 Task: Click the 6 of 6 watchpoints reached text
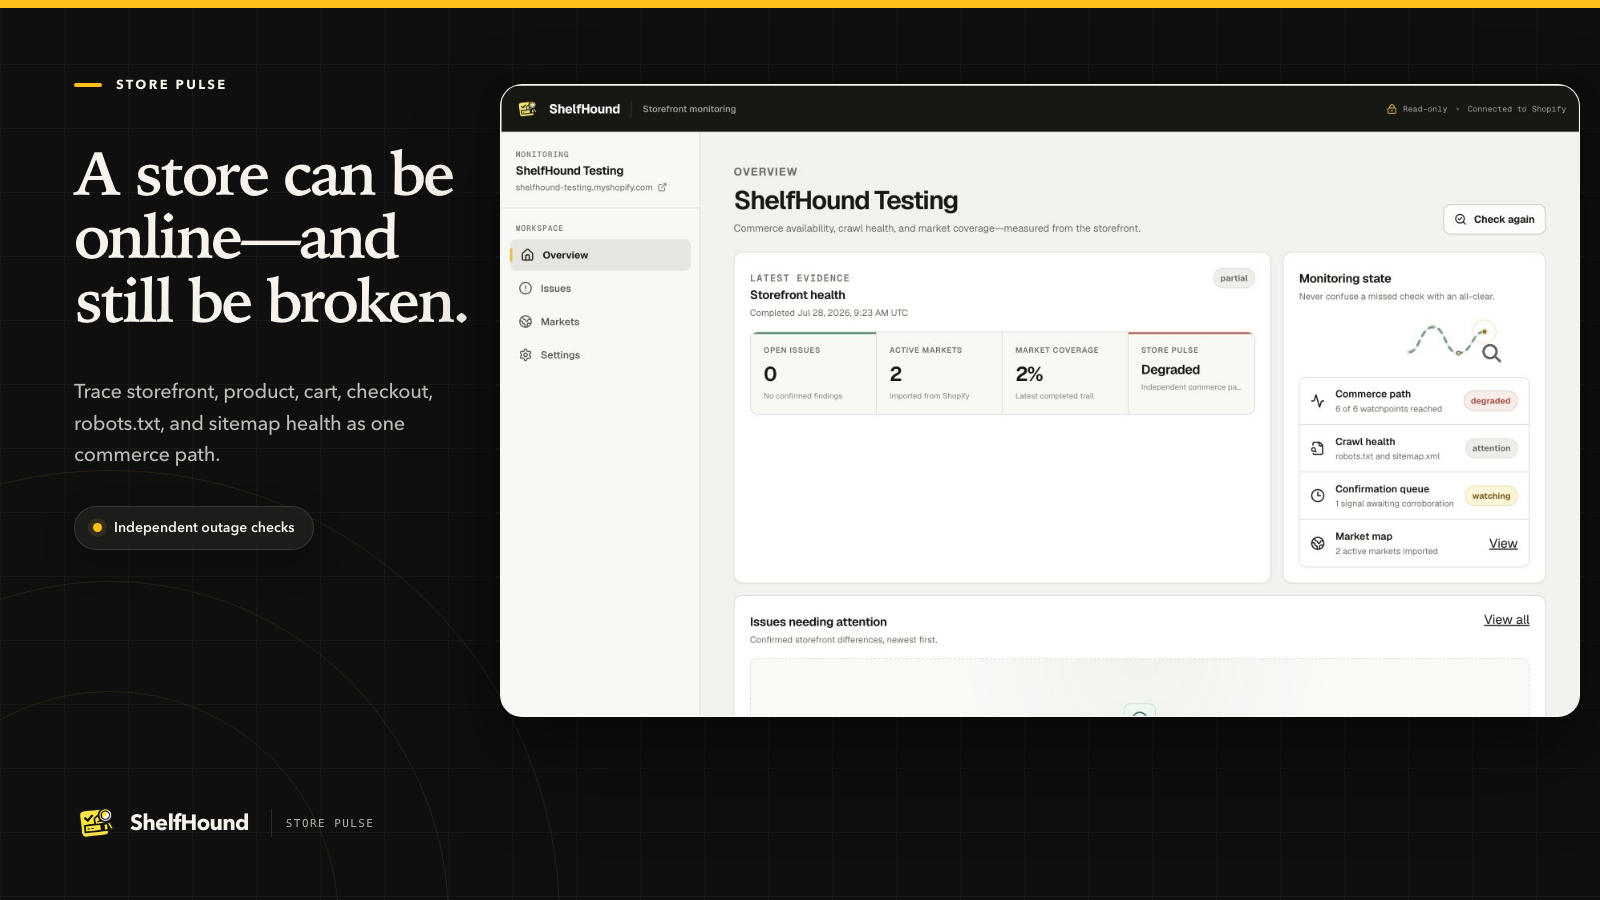coord(1388,409)
